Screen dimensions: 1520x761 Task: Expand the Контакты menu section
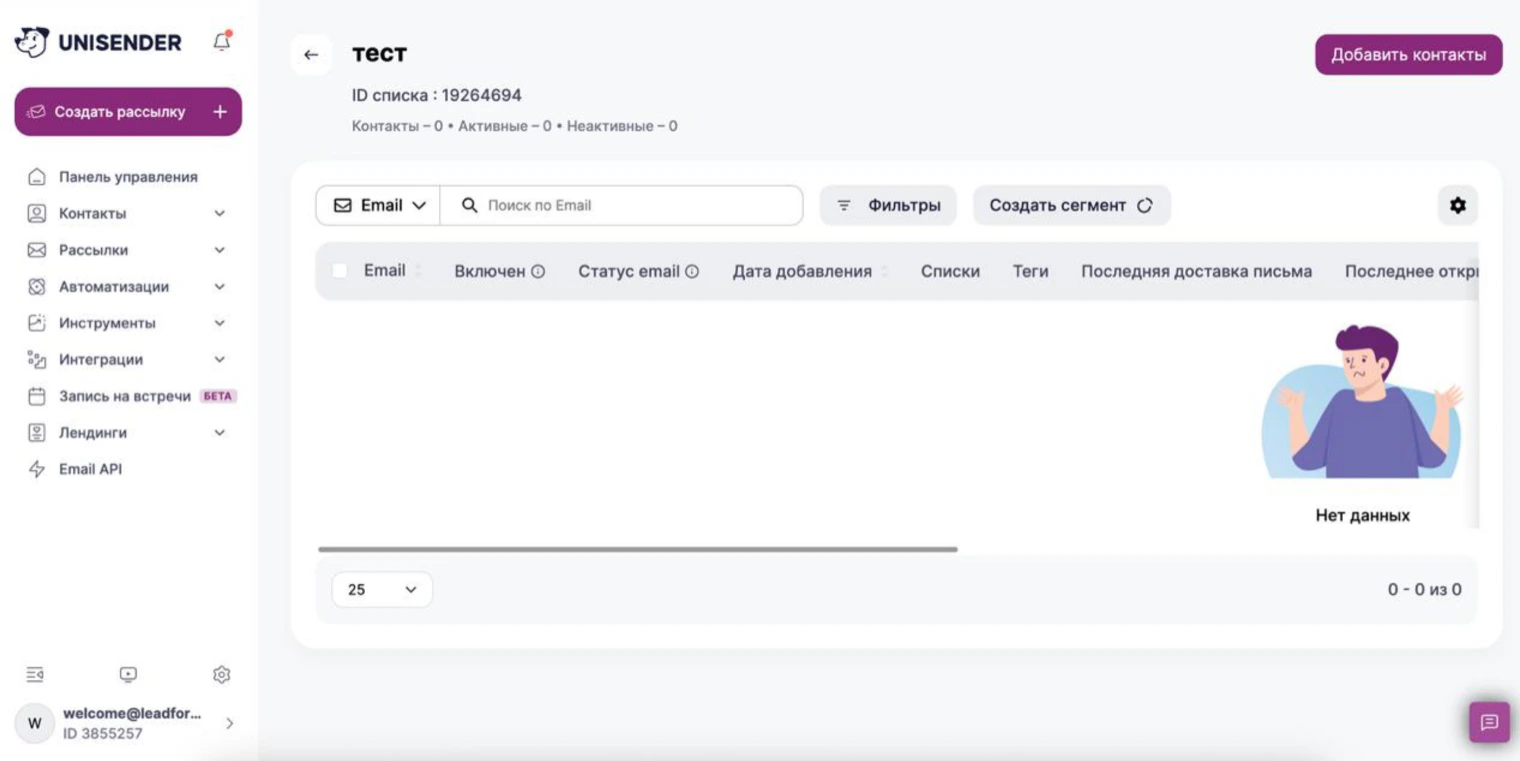[220, 214]
